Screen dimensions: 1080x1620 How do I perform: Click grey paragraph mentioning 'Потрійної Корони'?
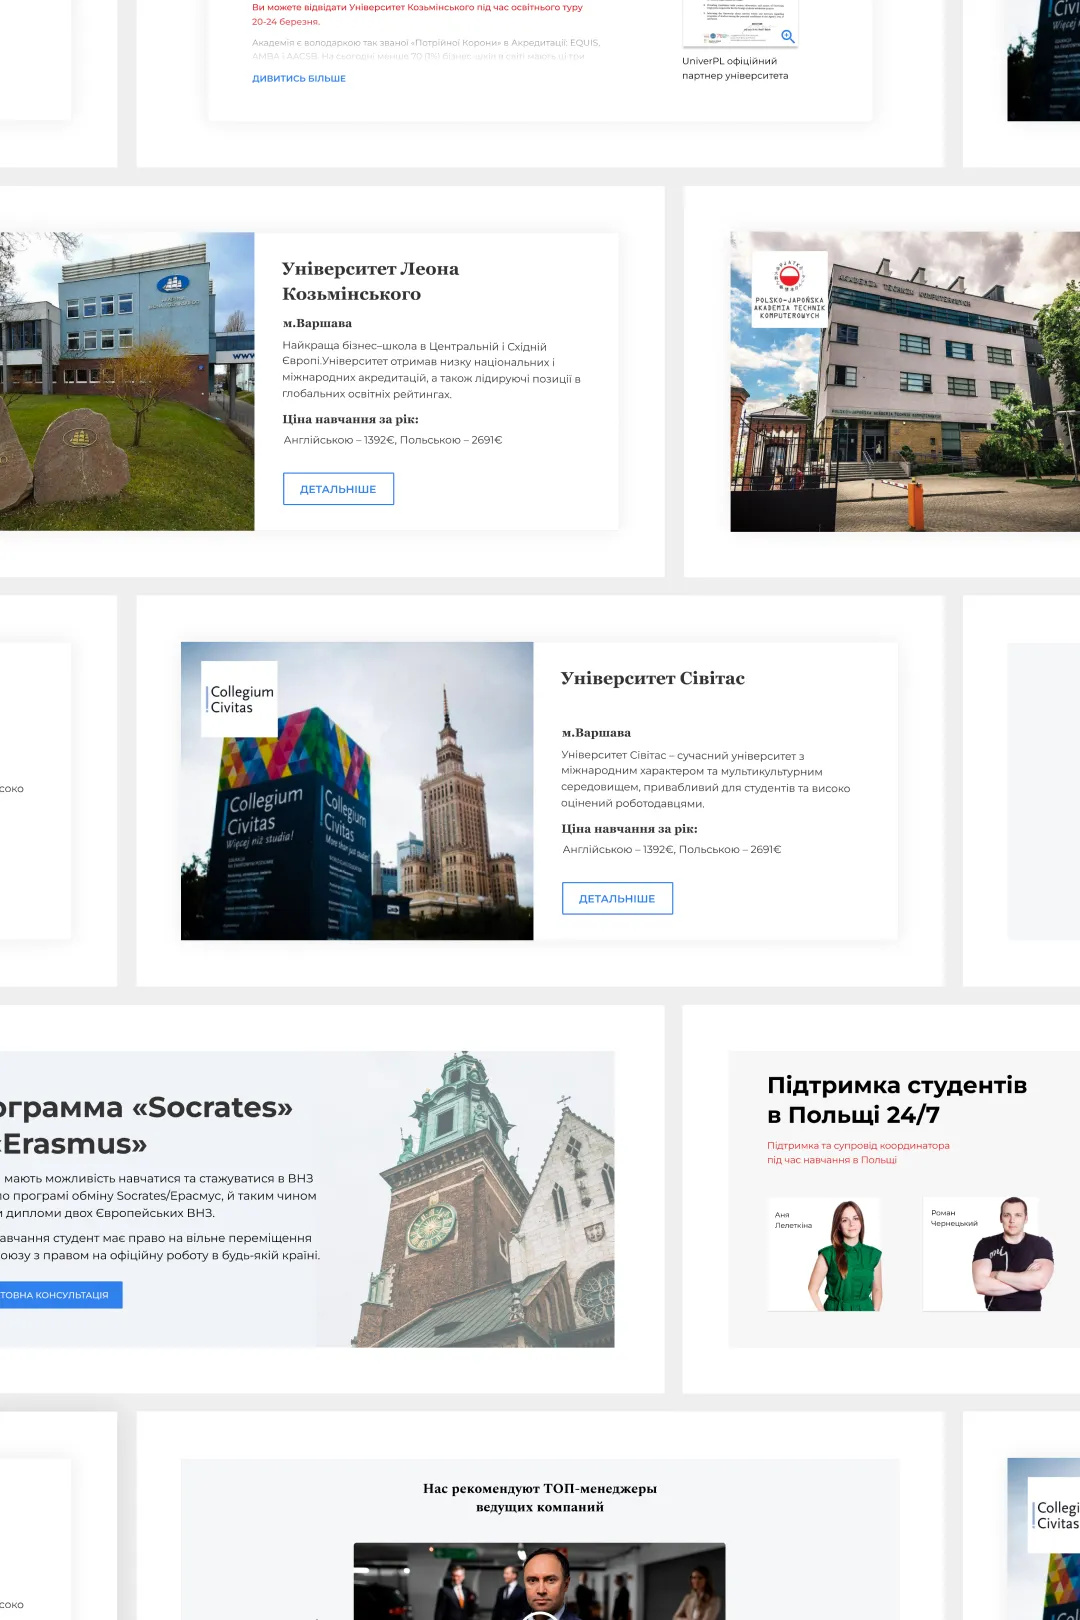426,49
